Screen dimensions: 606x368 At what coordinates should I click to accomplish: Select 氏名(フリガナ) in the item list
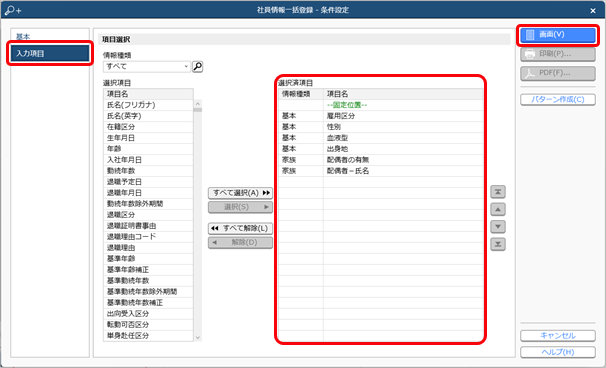148,105
